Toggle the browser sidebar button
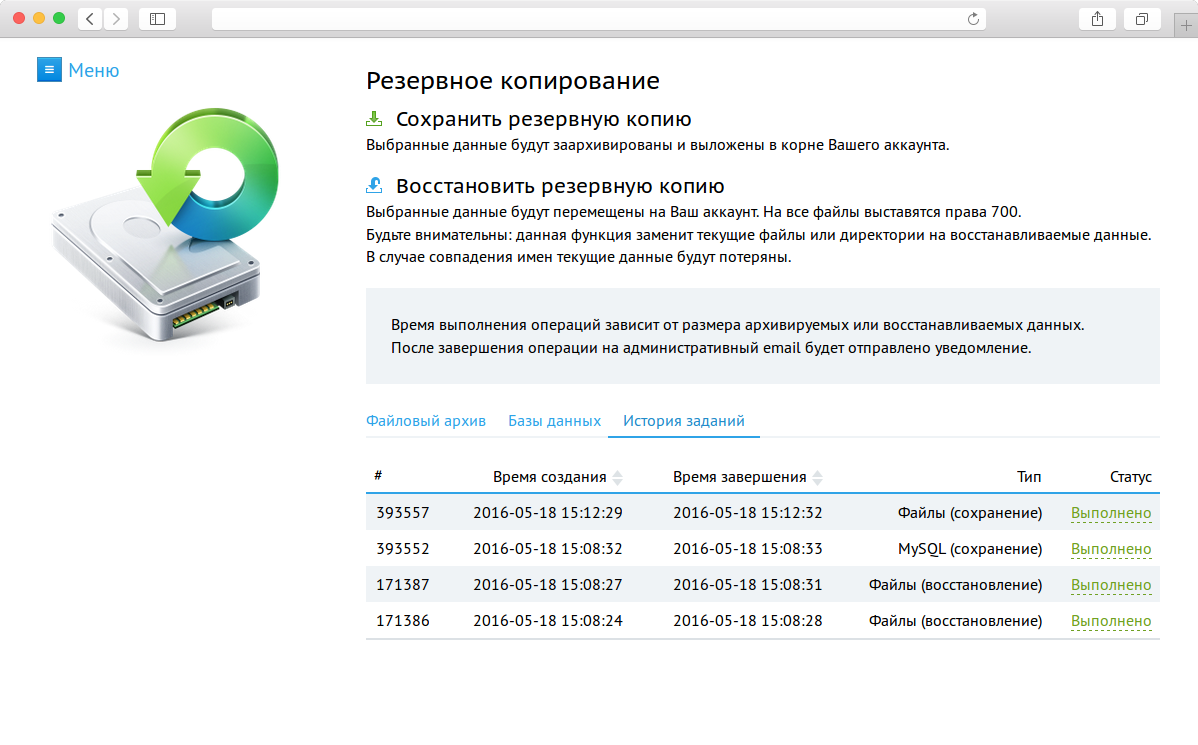The height and width of the screenshot is (745, 1198). (x=157, y=19)
